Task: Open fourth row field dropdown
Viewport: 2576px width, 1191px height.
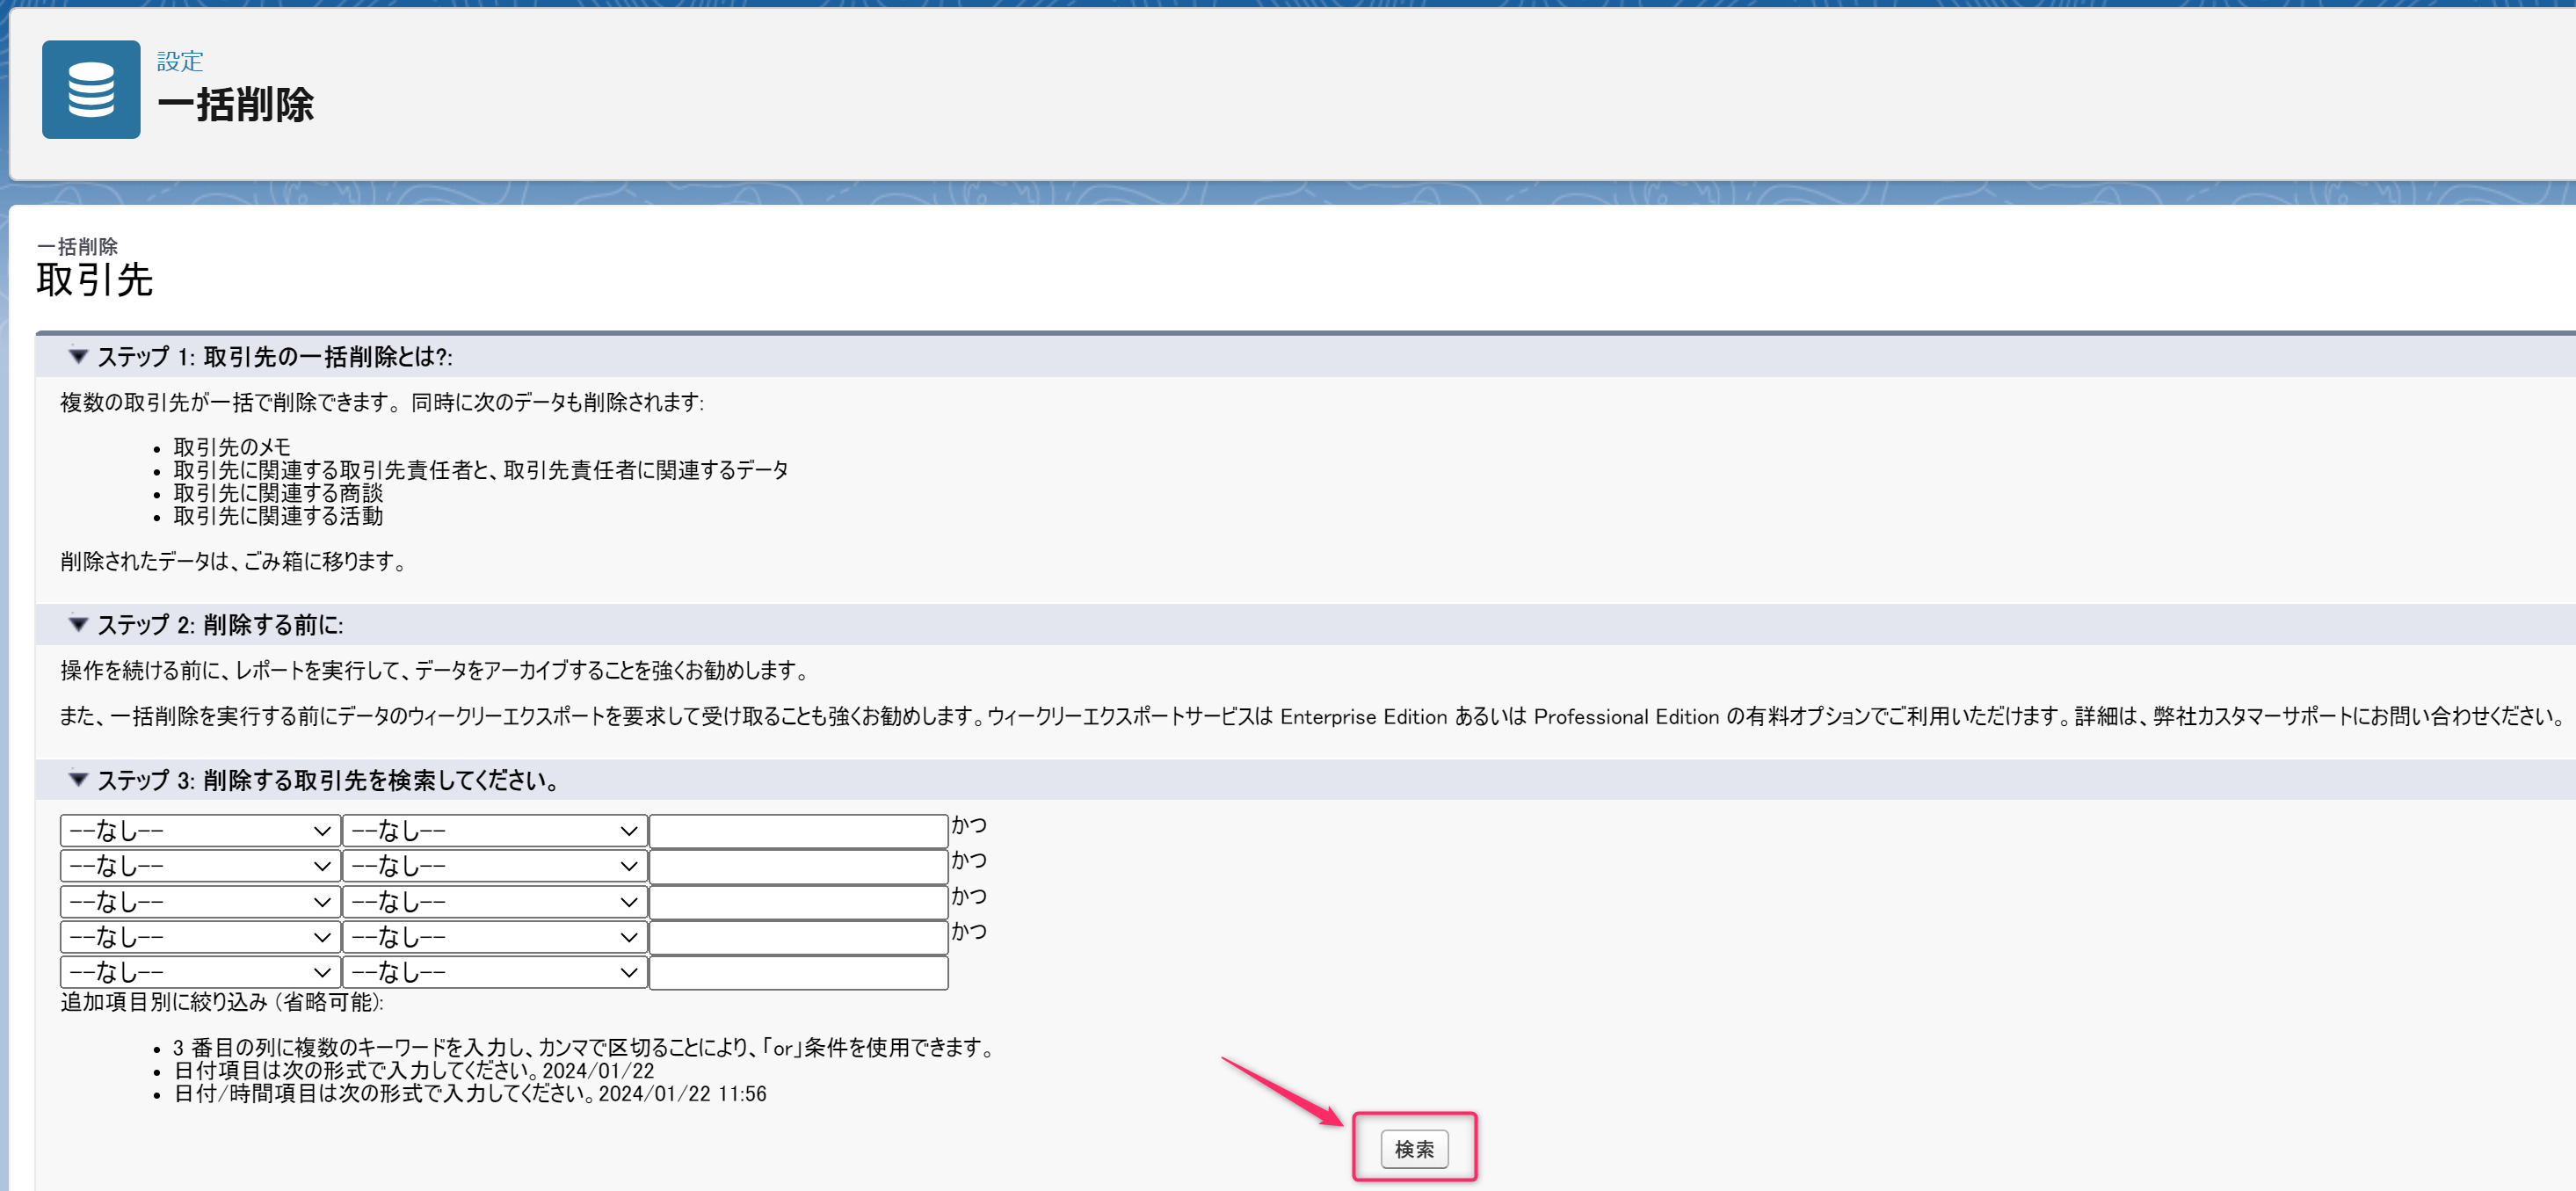Action: point(199,936)
